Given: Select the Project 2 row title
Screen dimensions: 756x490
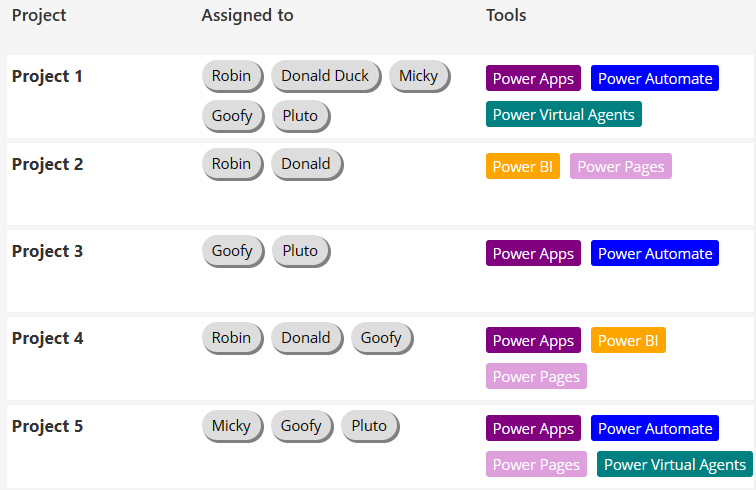Looking at the screenshot, I should (x=47, y=164).
